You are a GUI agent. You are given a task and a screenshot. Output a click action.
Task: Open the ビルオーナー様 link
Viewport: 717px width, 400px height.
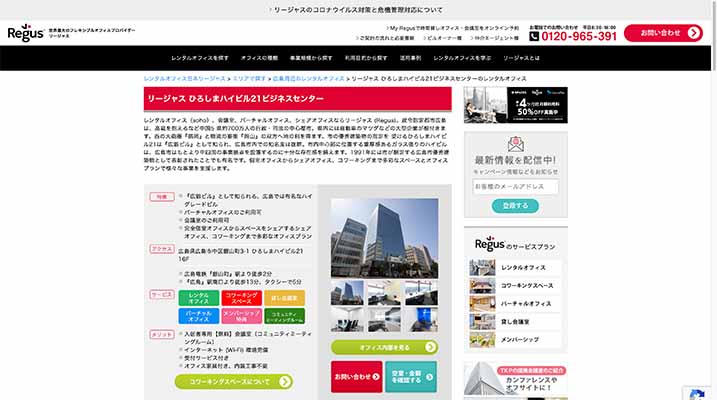[442, 38]
